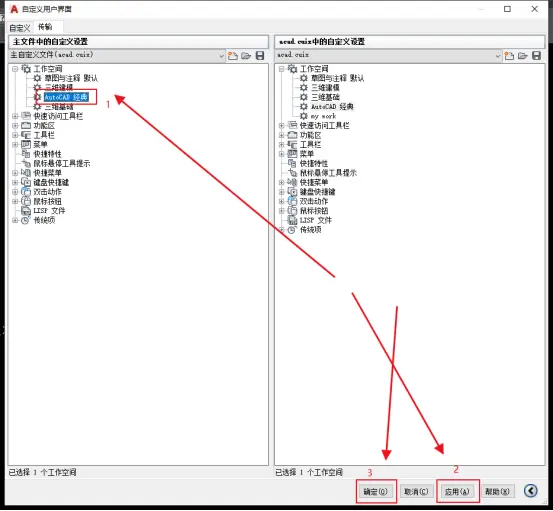Expand 快速访问工具栏 in the left tree
The width and height of the screenshot is (553, 511).
click(15, 116)
